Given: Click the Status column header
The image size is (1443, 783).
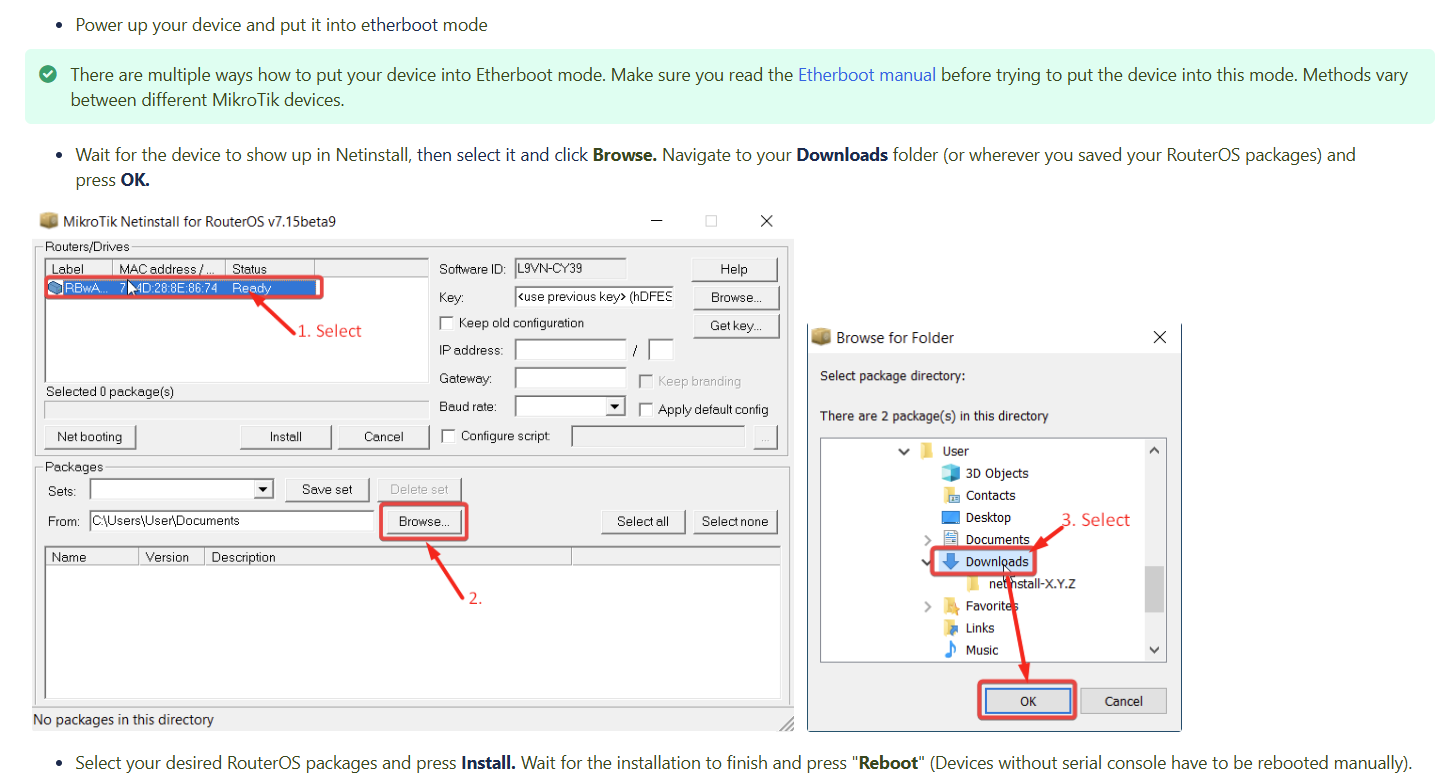Looking at the screenshot, I should 270,268.
